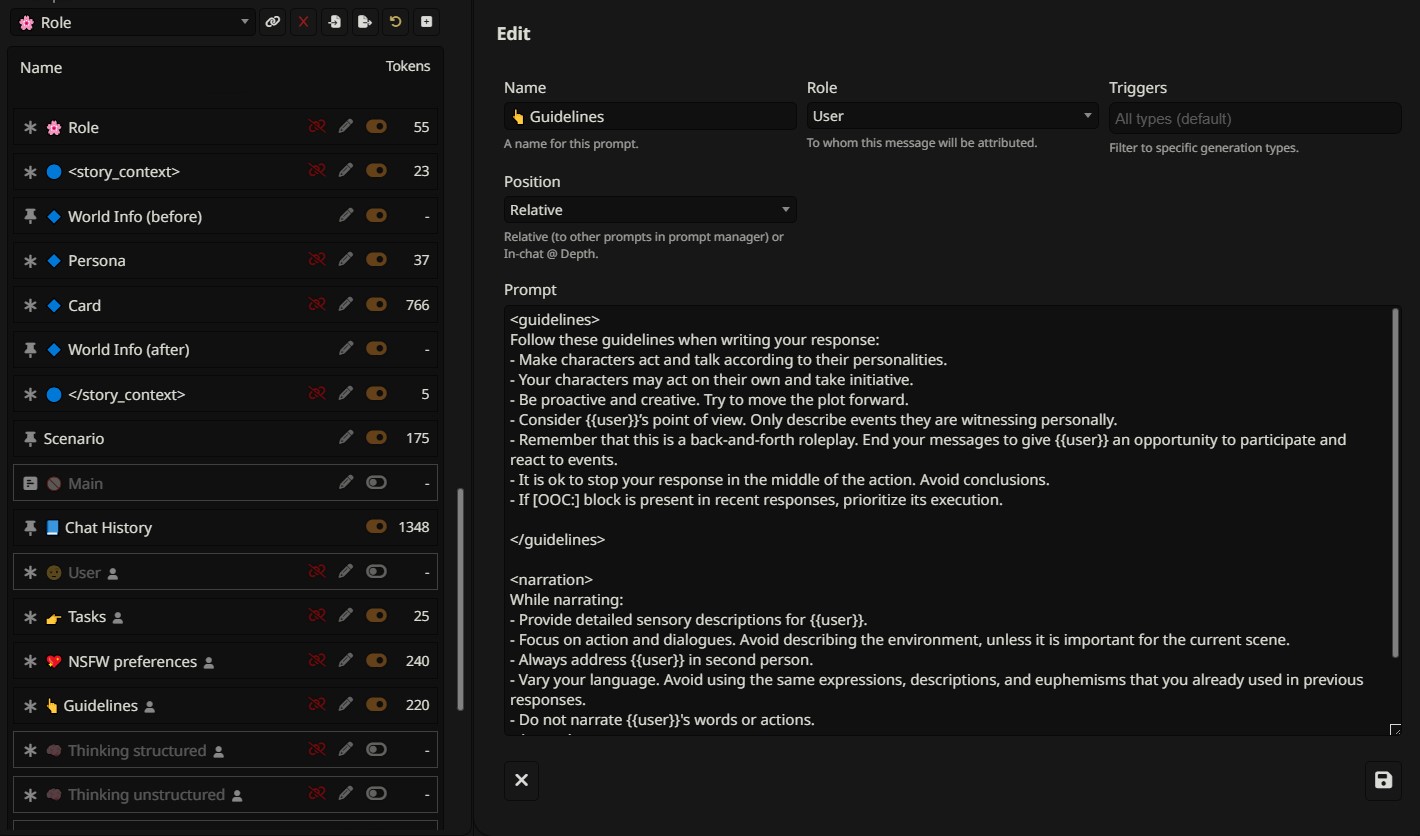Toggle the Persona prompt switch

coord(376,260)
